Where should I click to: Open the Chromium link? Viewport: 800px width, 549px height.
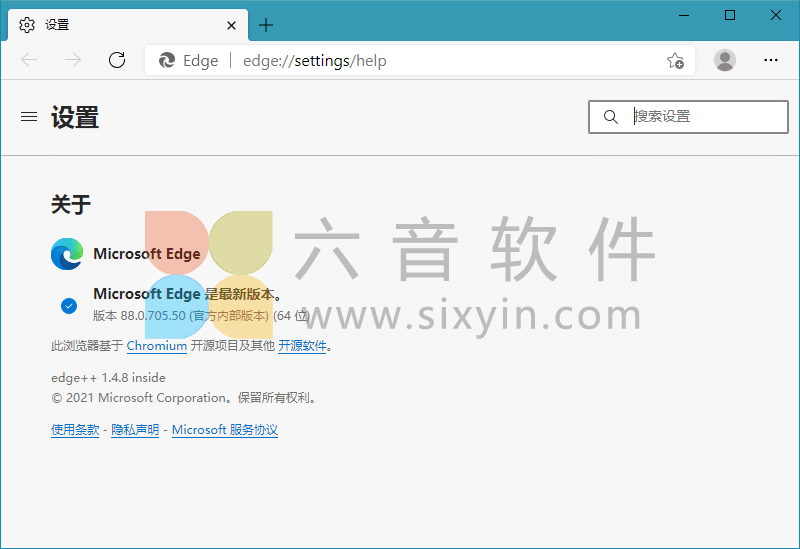[x=157, y=346]
